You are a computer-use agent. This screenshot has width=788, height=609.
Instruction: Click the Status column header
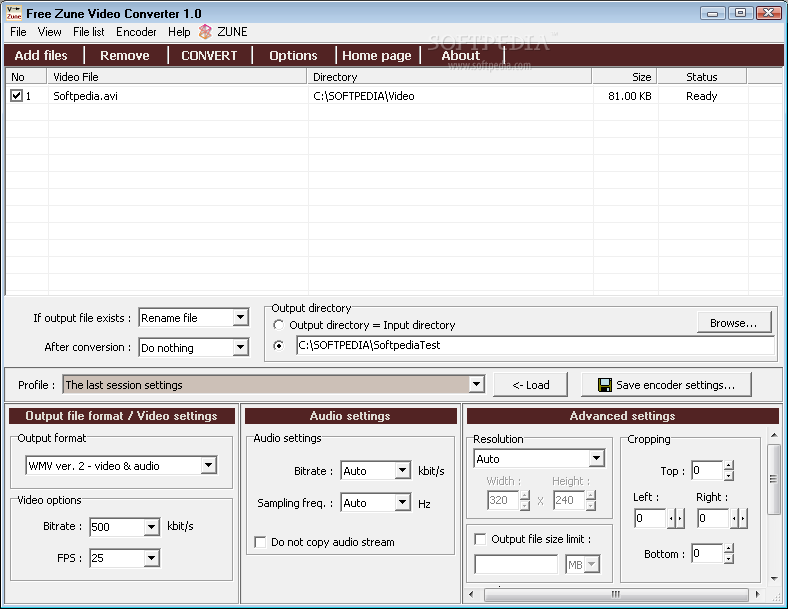702,77
